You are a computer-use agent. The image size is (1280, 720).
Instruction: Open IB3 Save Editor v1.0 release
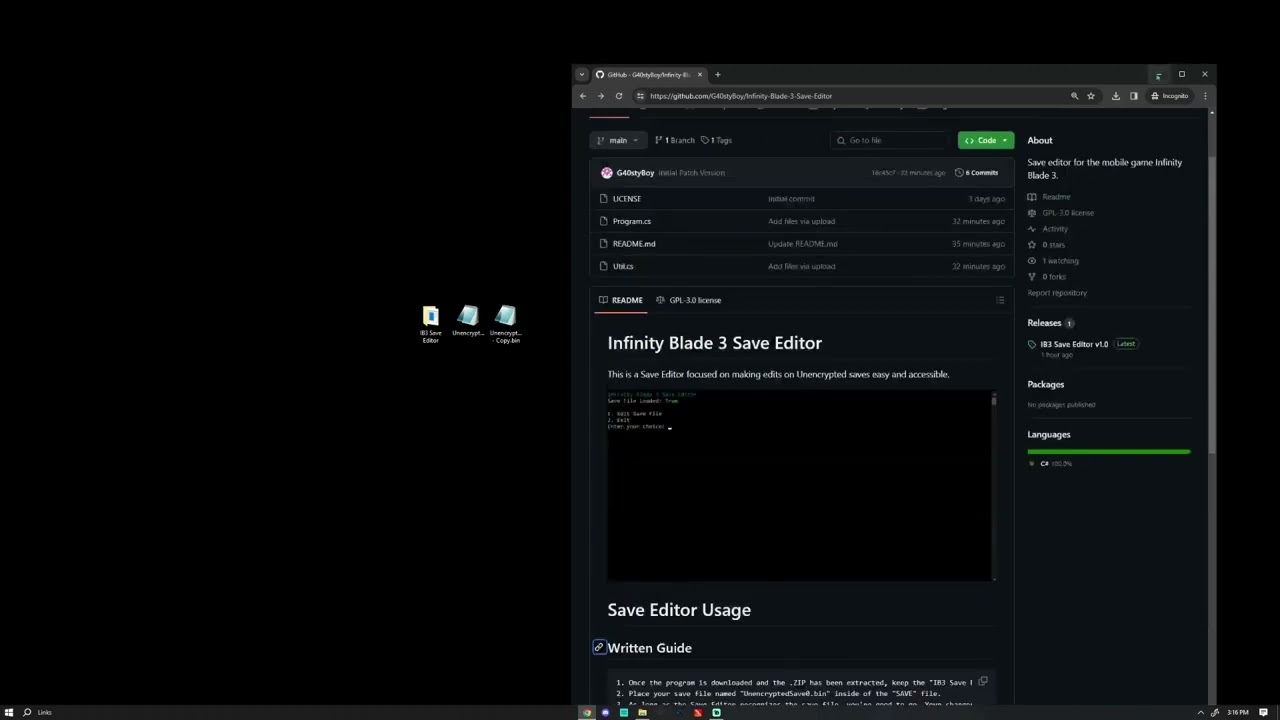pos(1074,344)
